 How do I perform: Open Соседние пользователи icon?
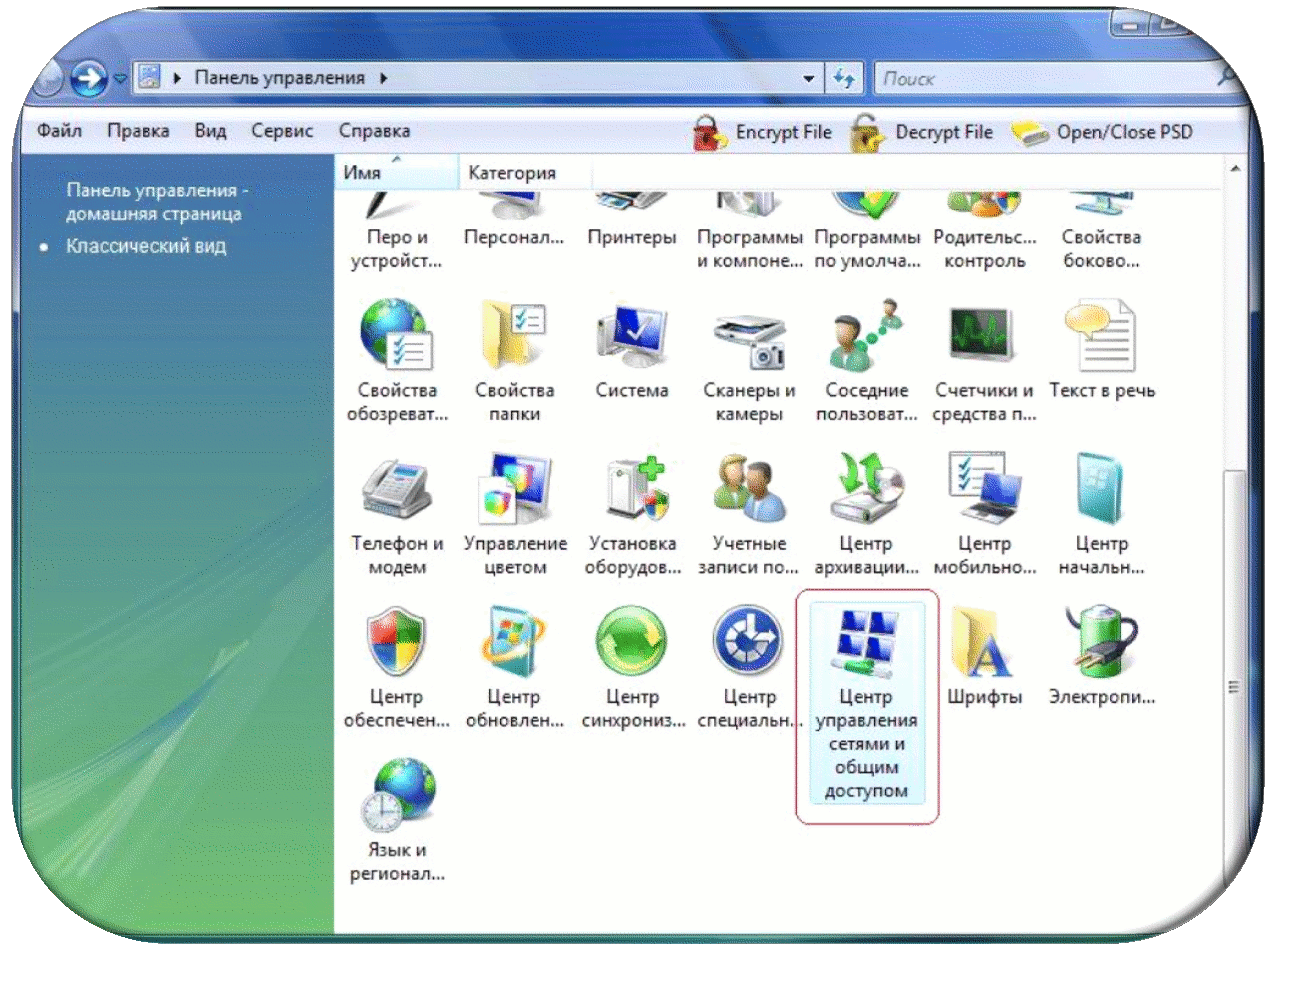click(866, 336)
